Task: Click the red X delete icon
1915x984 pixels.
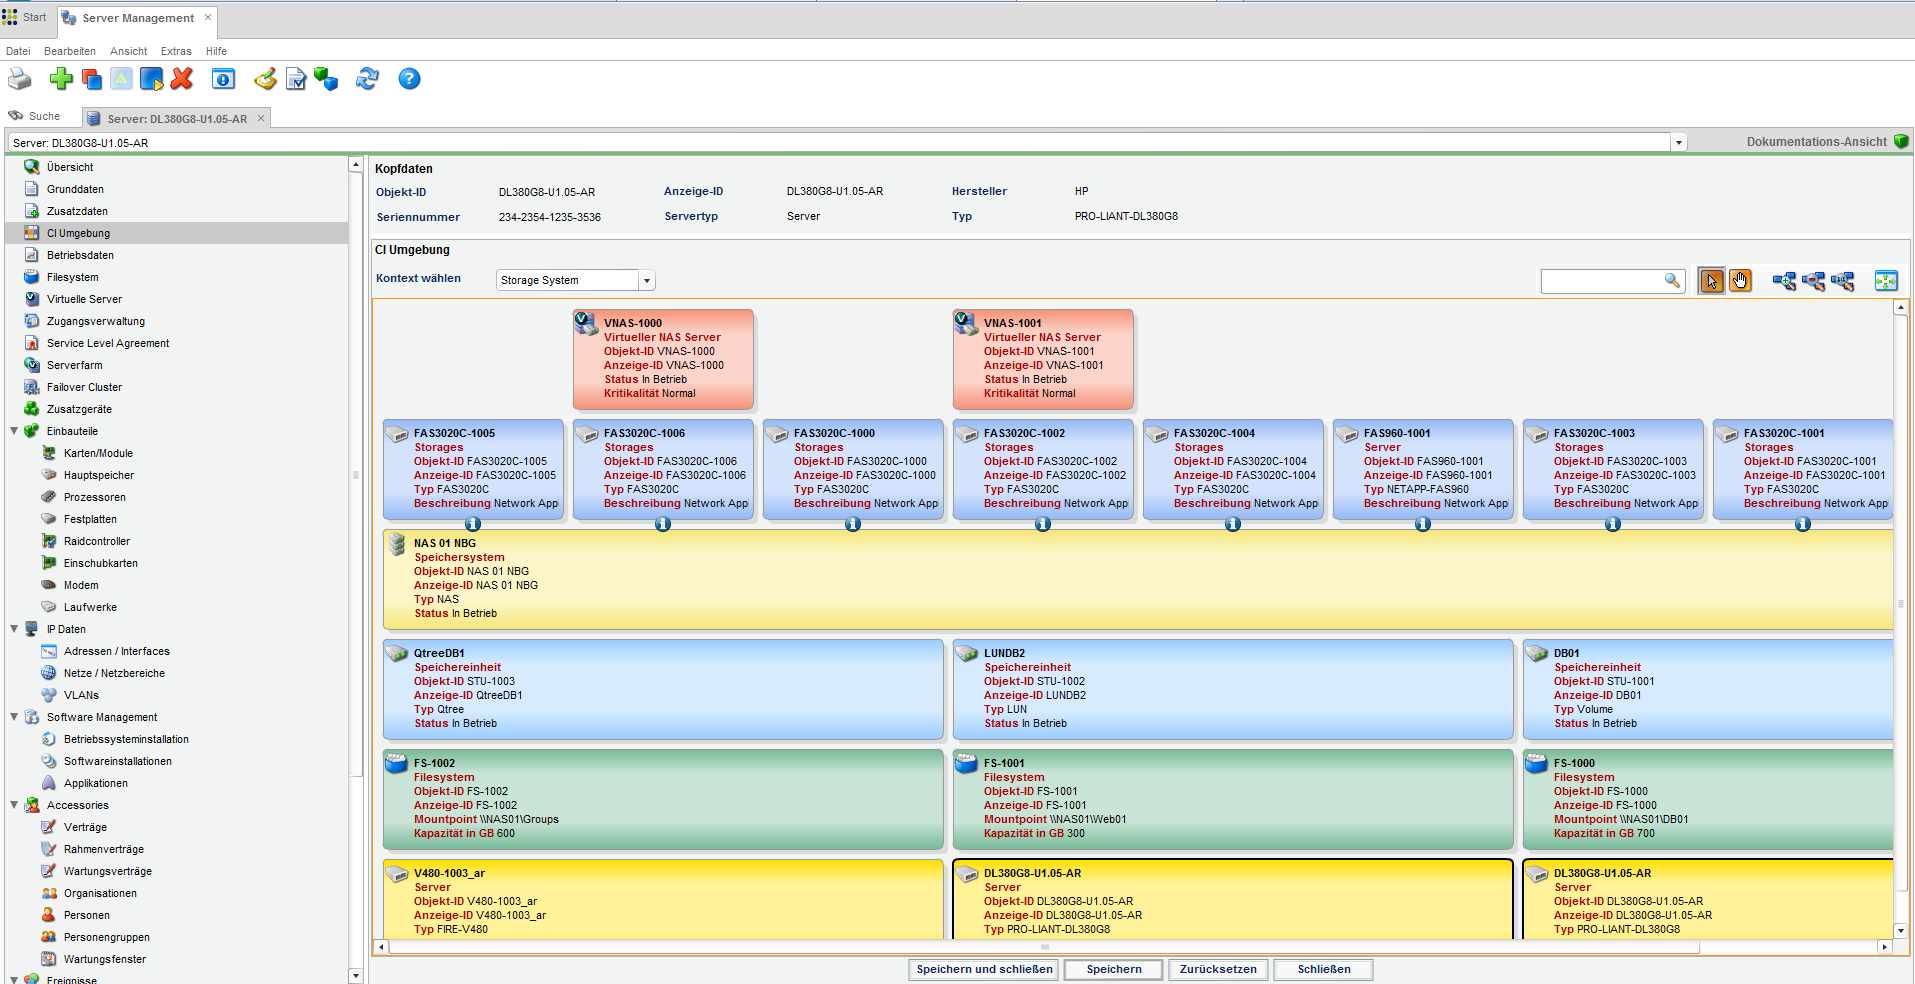Action: pos(182,79)
